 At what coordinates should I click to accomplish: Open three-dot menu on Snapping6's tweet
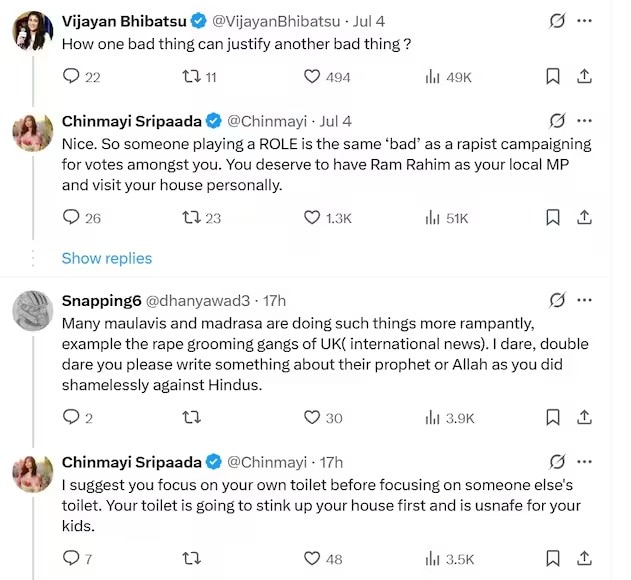[584, 300]
